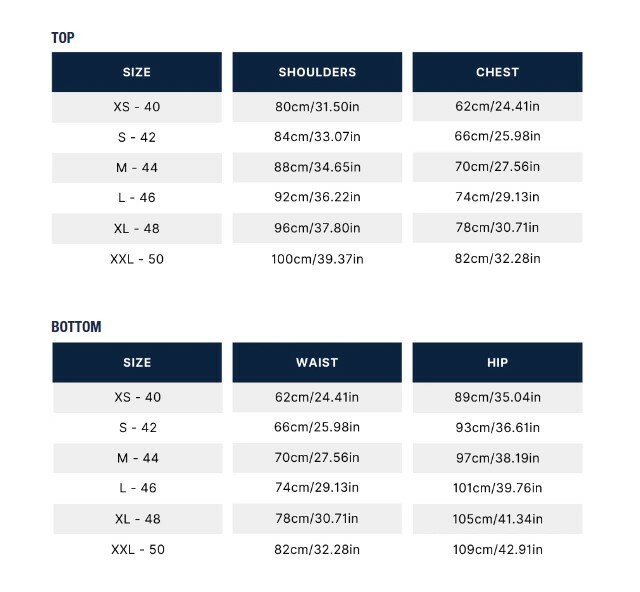Click the SIZE header in the Top table
Screen dimensions: 640x592
pyautogui.click(x=137, y=72)
